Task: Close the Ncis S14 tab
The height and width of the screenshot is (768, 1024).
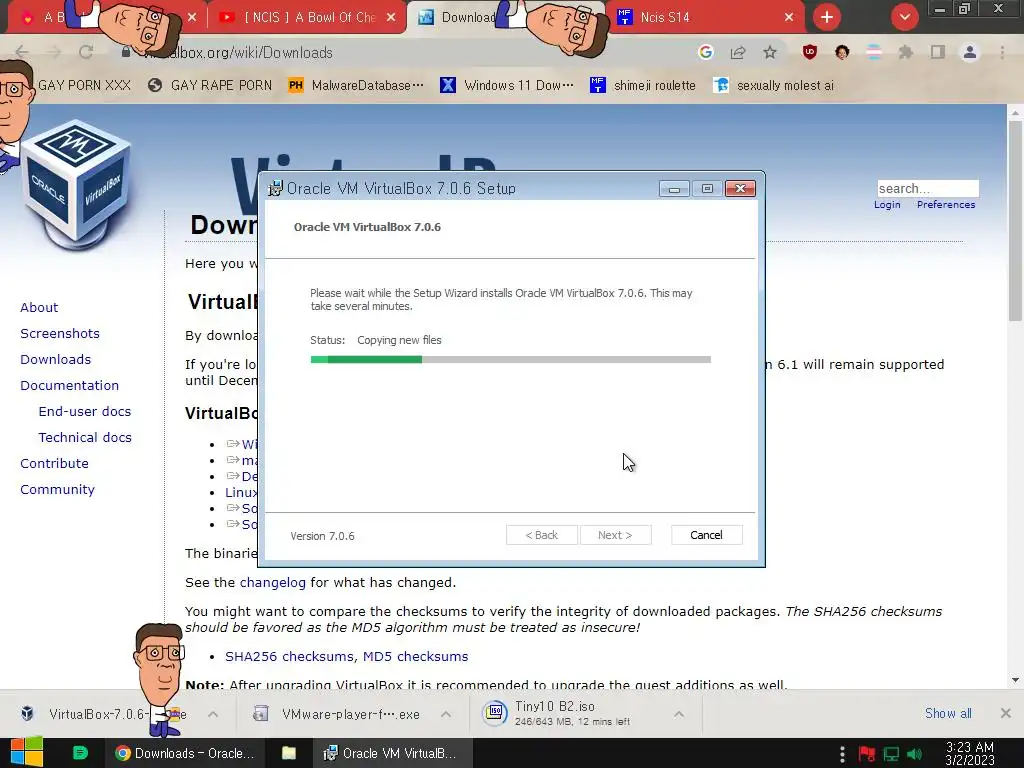Action: [x=789, y=18]
